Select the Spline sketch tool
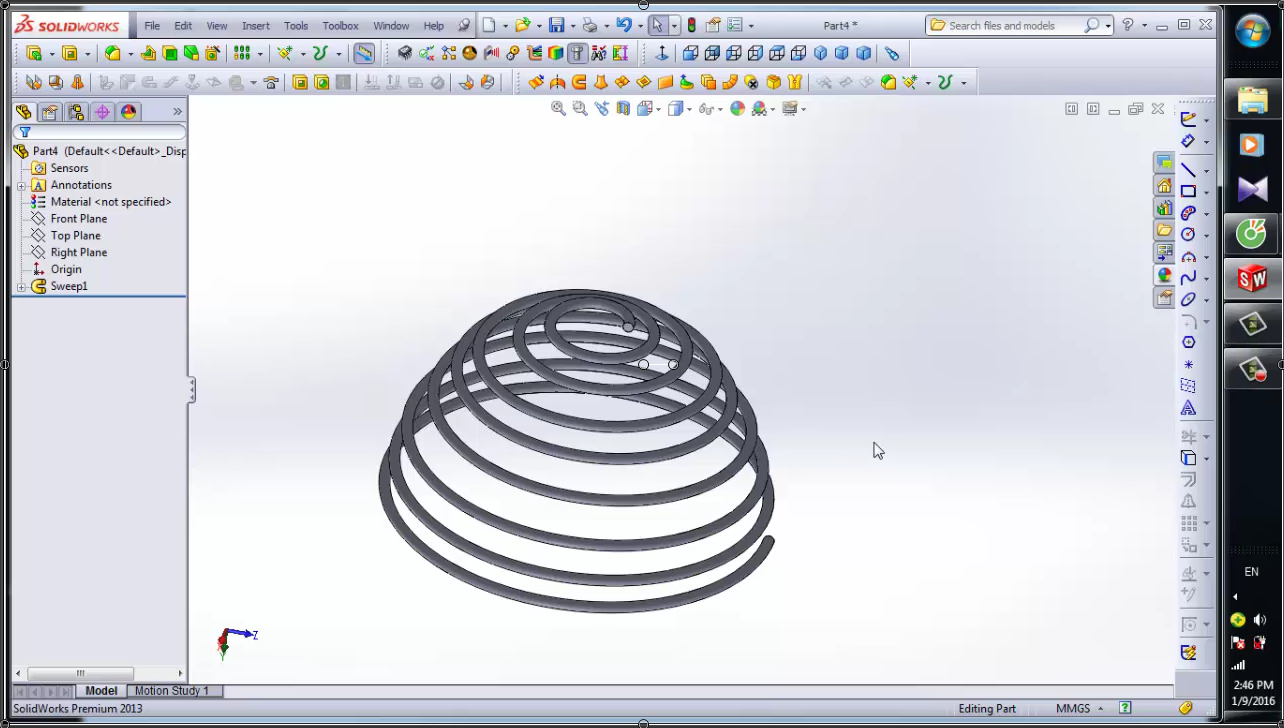Viewport: 1284px width, 728px height. click(x=1188, y=278)
